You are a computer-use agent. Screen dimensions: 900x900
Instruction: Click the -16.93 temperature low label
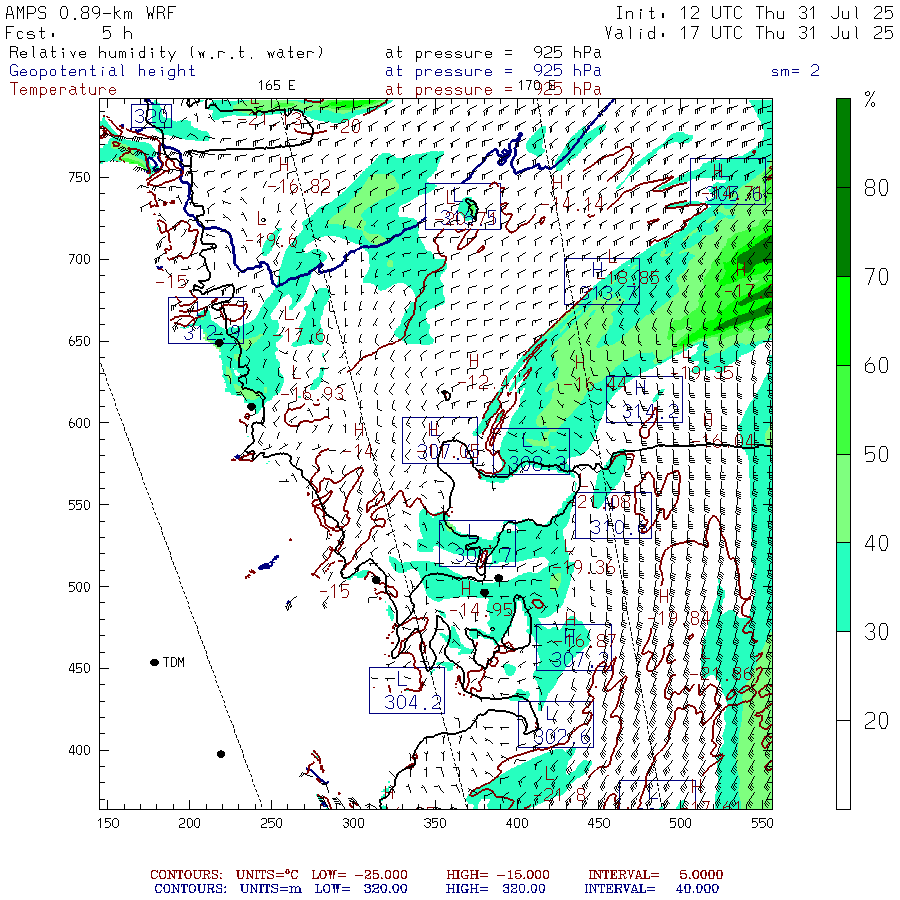(x=313, y=393)
